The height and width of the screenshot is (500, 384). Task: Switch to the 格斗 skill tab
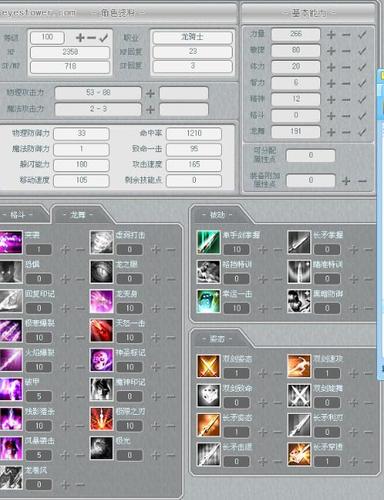coord(23,214)
